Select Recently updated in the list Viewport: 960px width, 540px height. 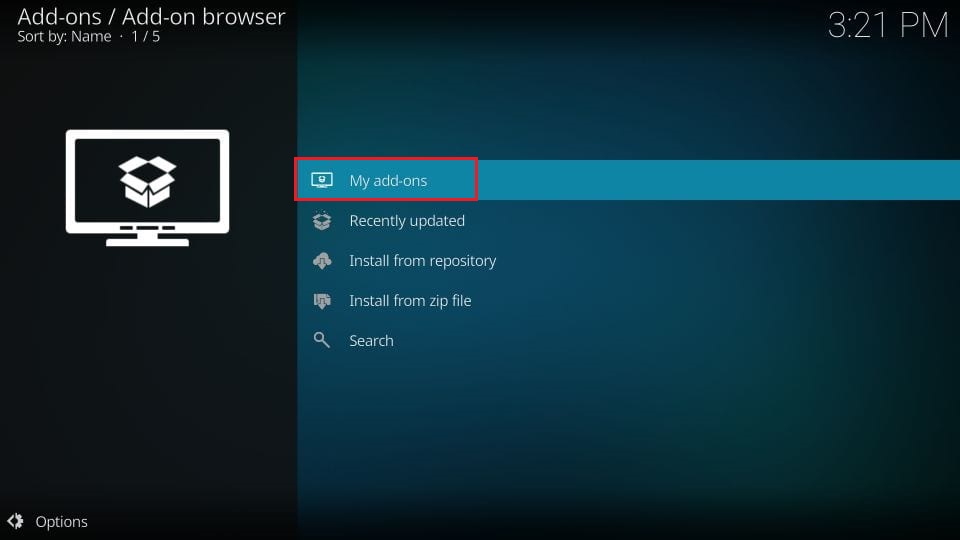coord(628,220)
